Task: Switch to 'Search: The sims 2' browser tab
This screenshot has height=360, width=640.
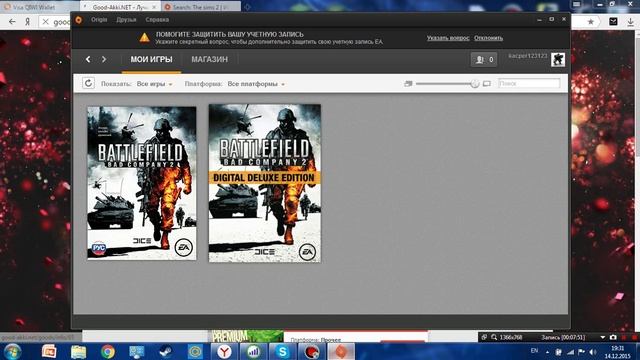Action: (x=200, y=7)
